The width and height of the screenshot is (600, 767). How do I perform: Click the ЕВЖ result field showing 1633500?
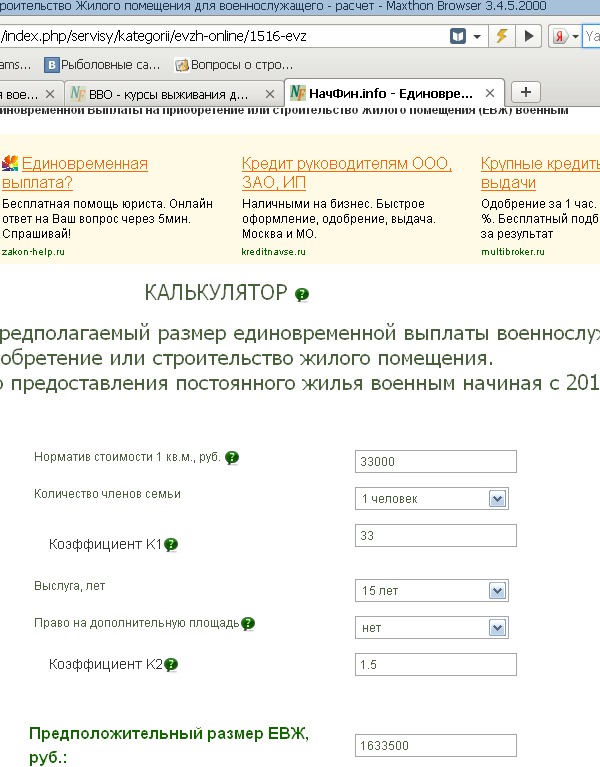tap(436, 745)
